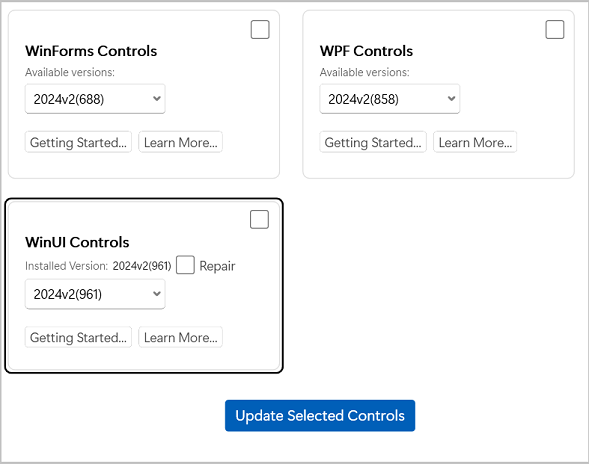Viewport: 589px width, 464px height.
Task: Click the WinUI Controls heading
Action: (77, 242)
